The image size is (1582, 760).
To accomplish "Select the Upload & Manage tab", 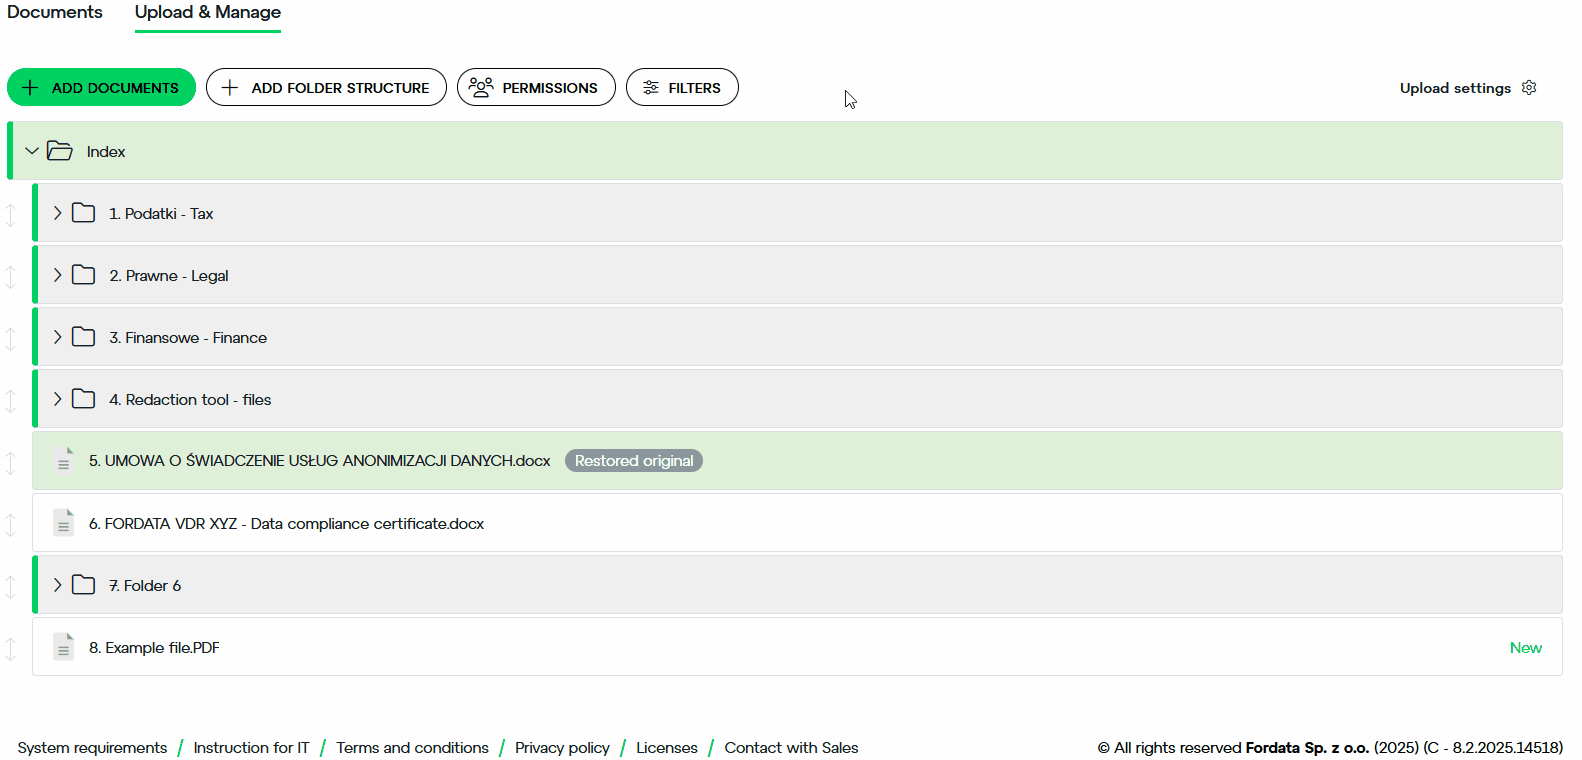I will (x=208, y=12).
